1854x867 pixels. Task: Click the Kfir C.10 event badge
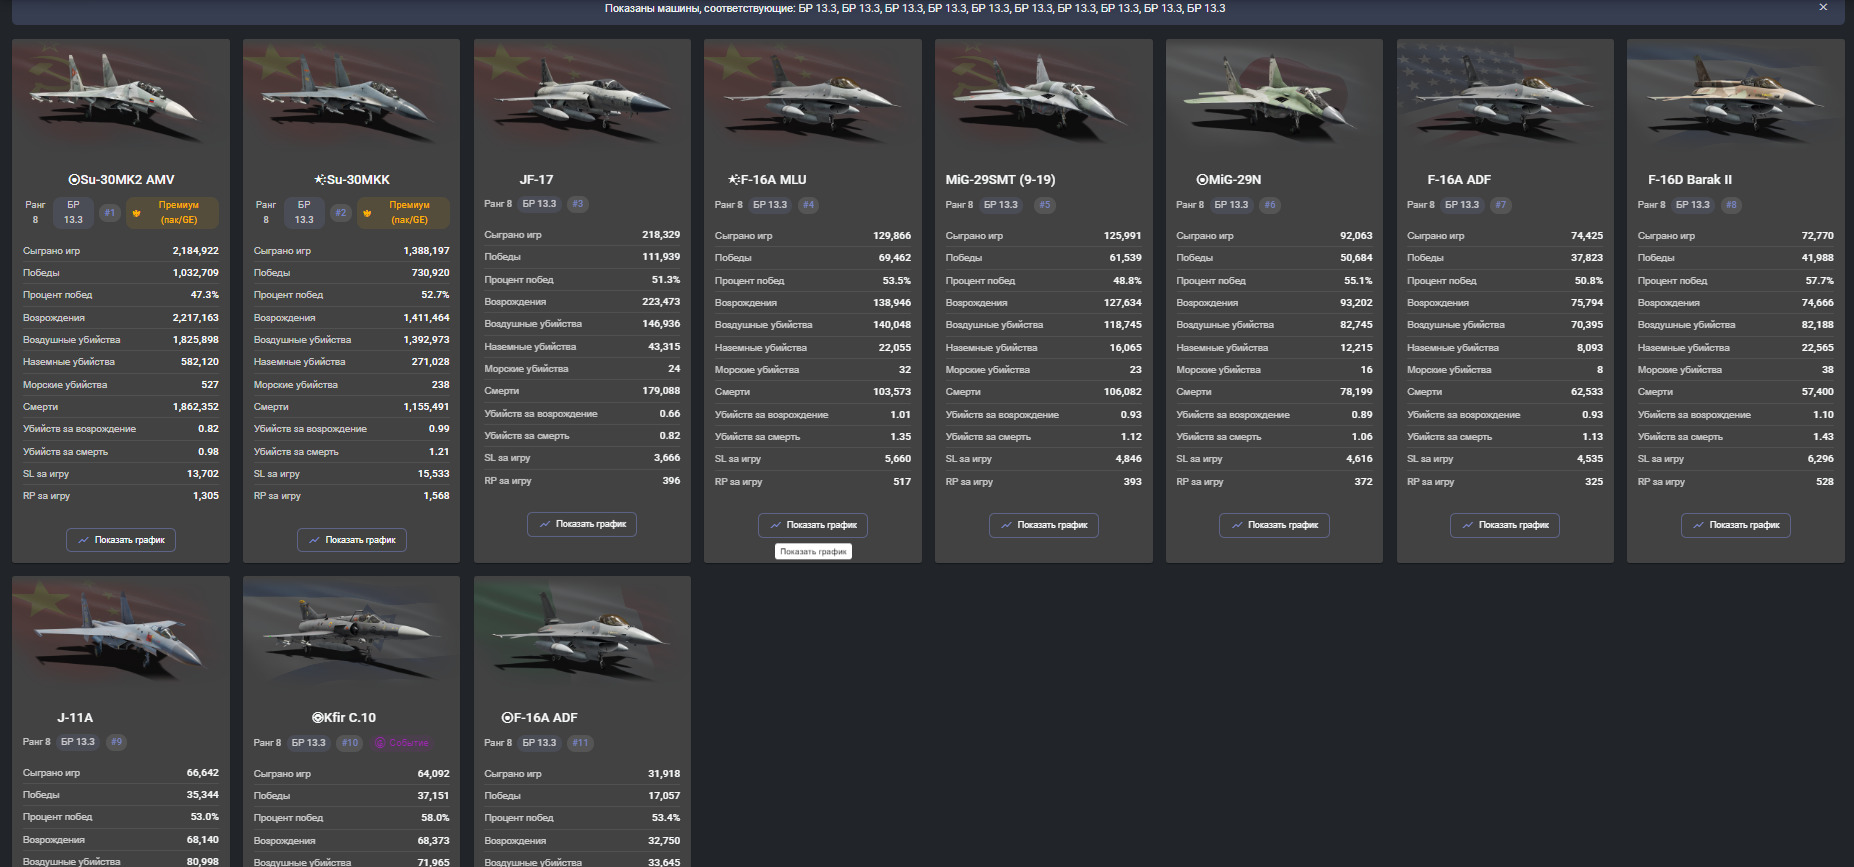(x=402, y=743)
